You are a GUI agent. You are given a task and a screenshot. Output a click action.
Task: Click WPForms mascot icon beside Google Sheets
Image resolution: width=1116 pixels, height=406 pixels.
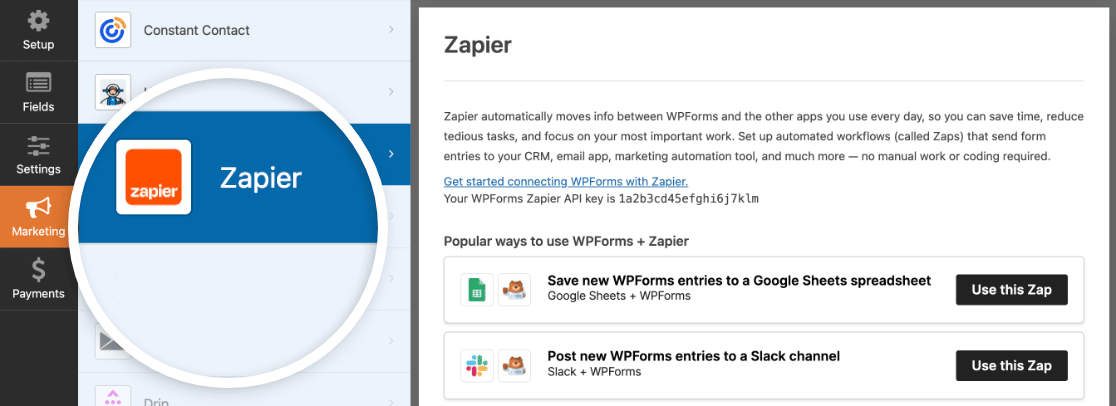[x=514, y=290]
